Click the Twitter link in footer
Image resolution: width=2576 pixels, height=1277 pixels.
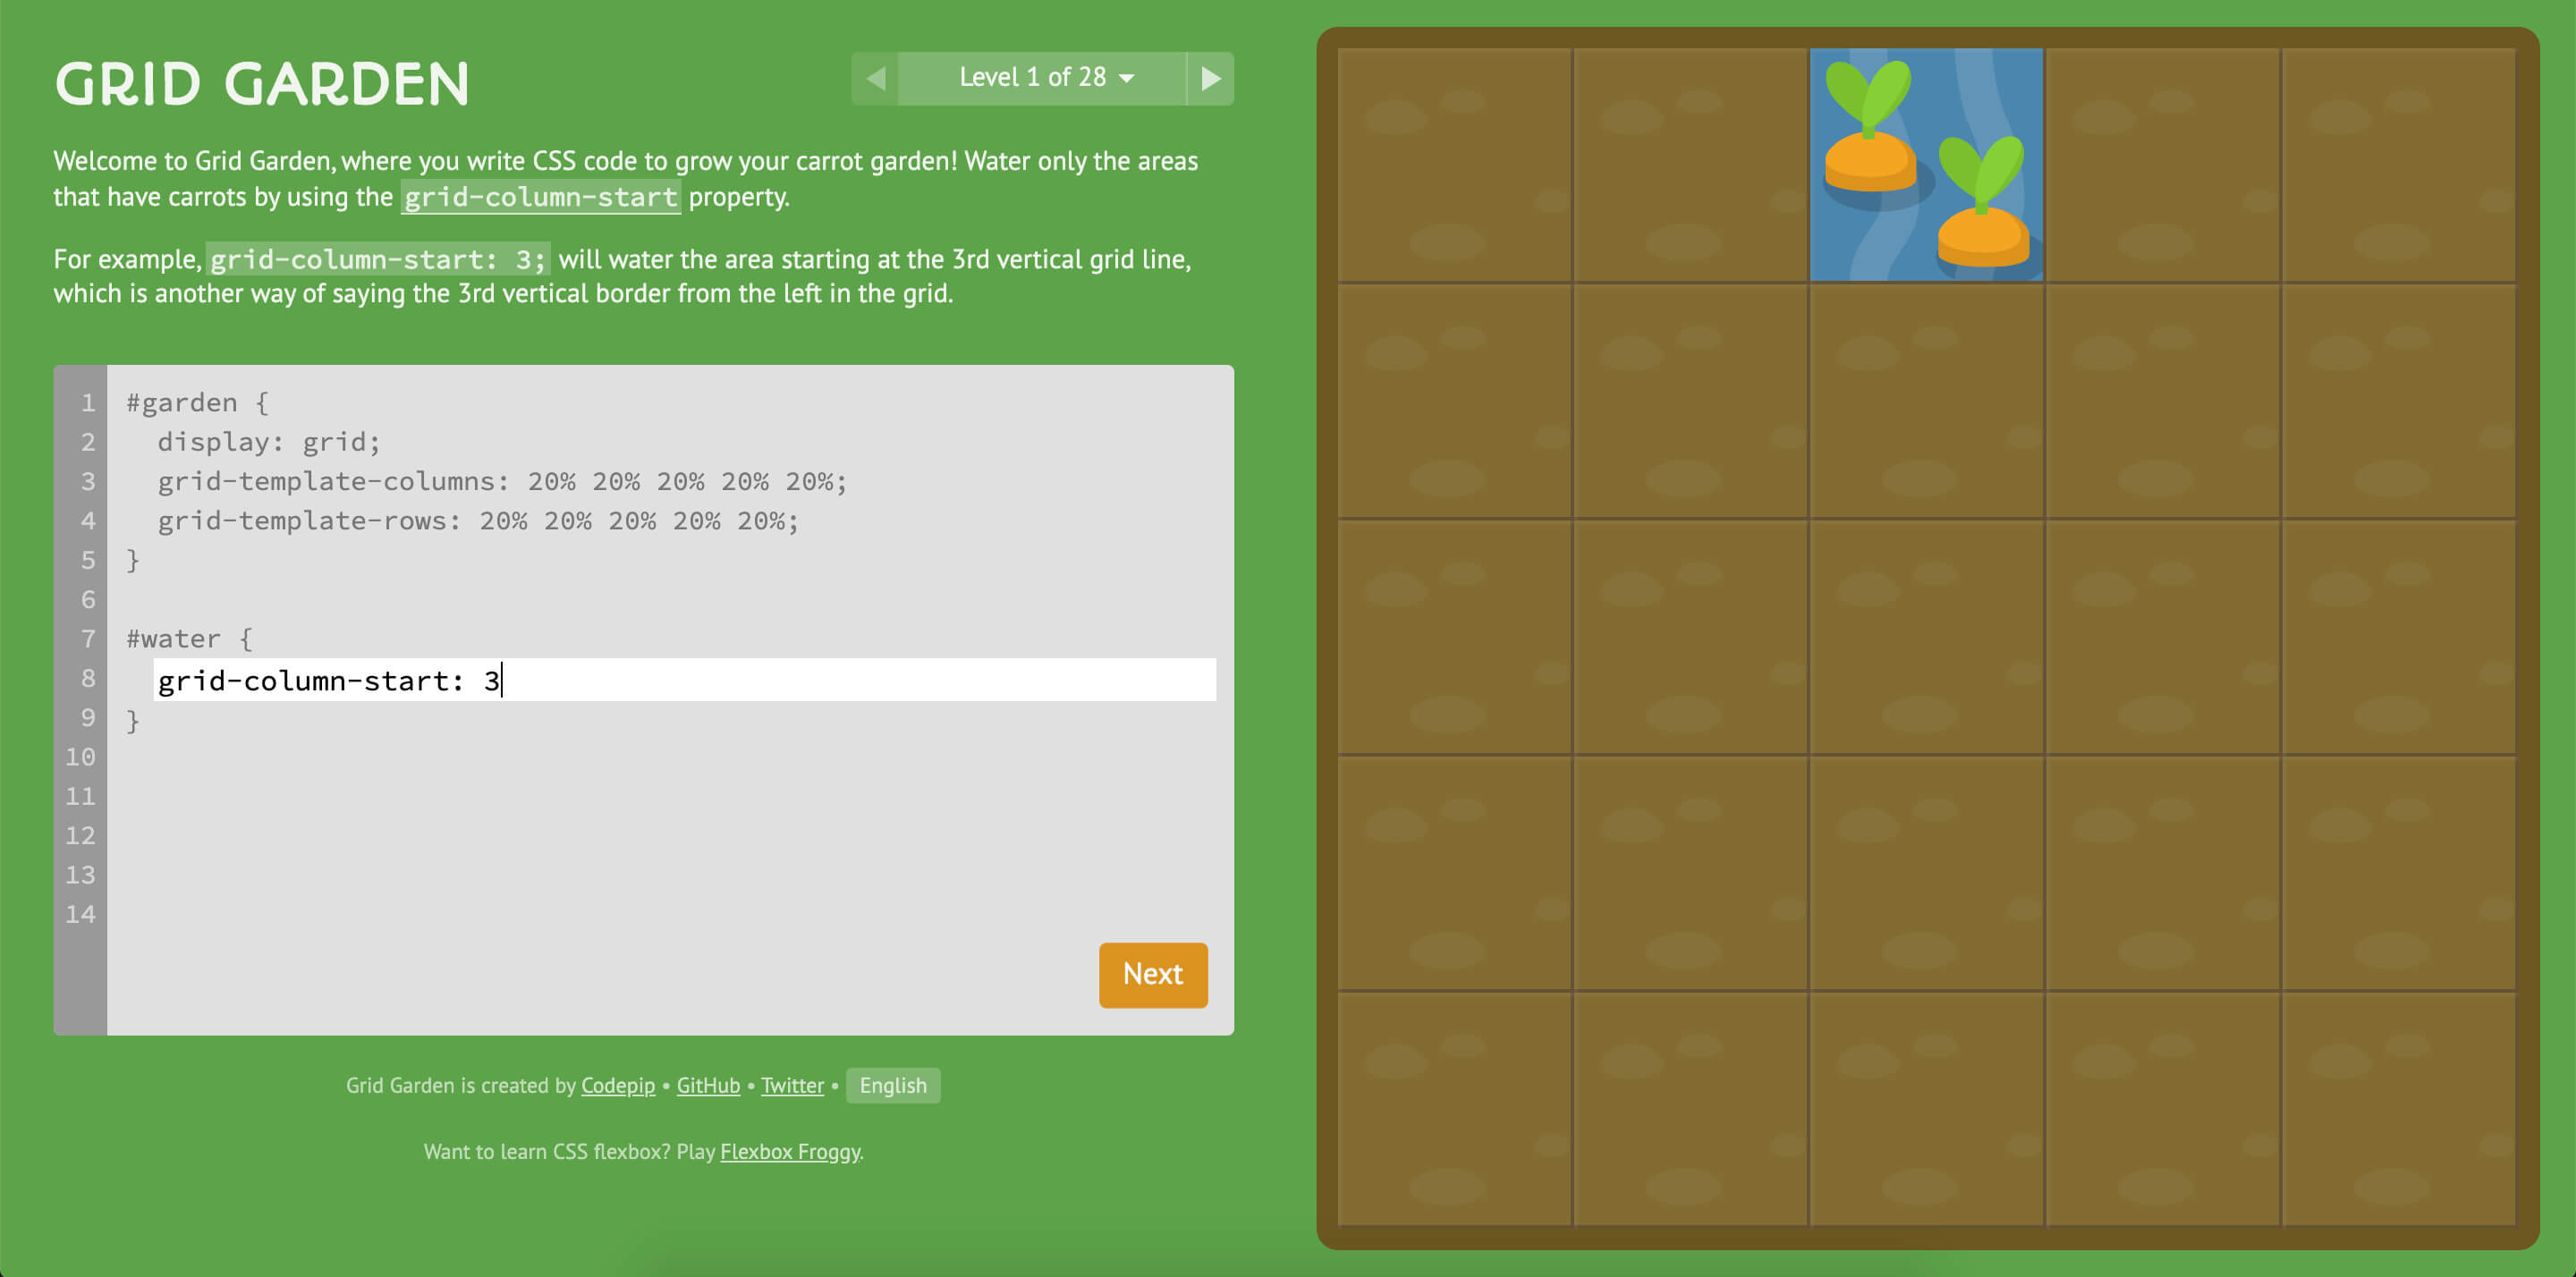coord(790,1085)
